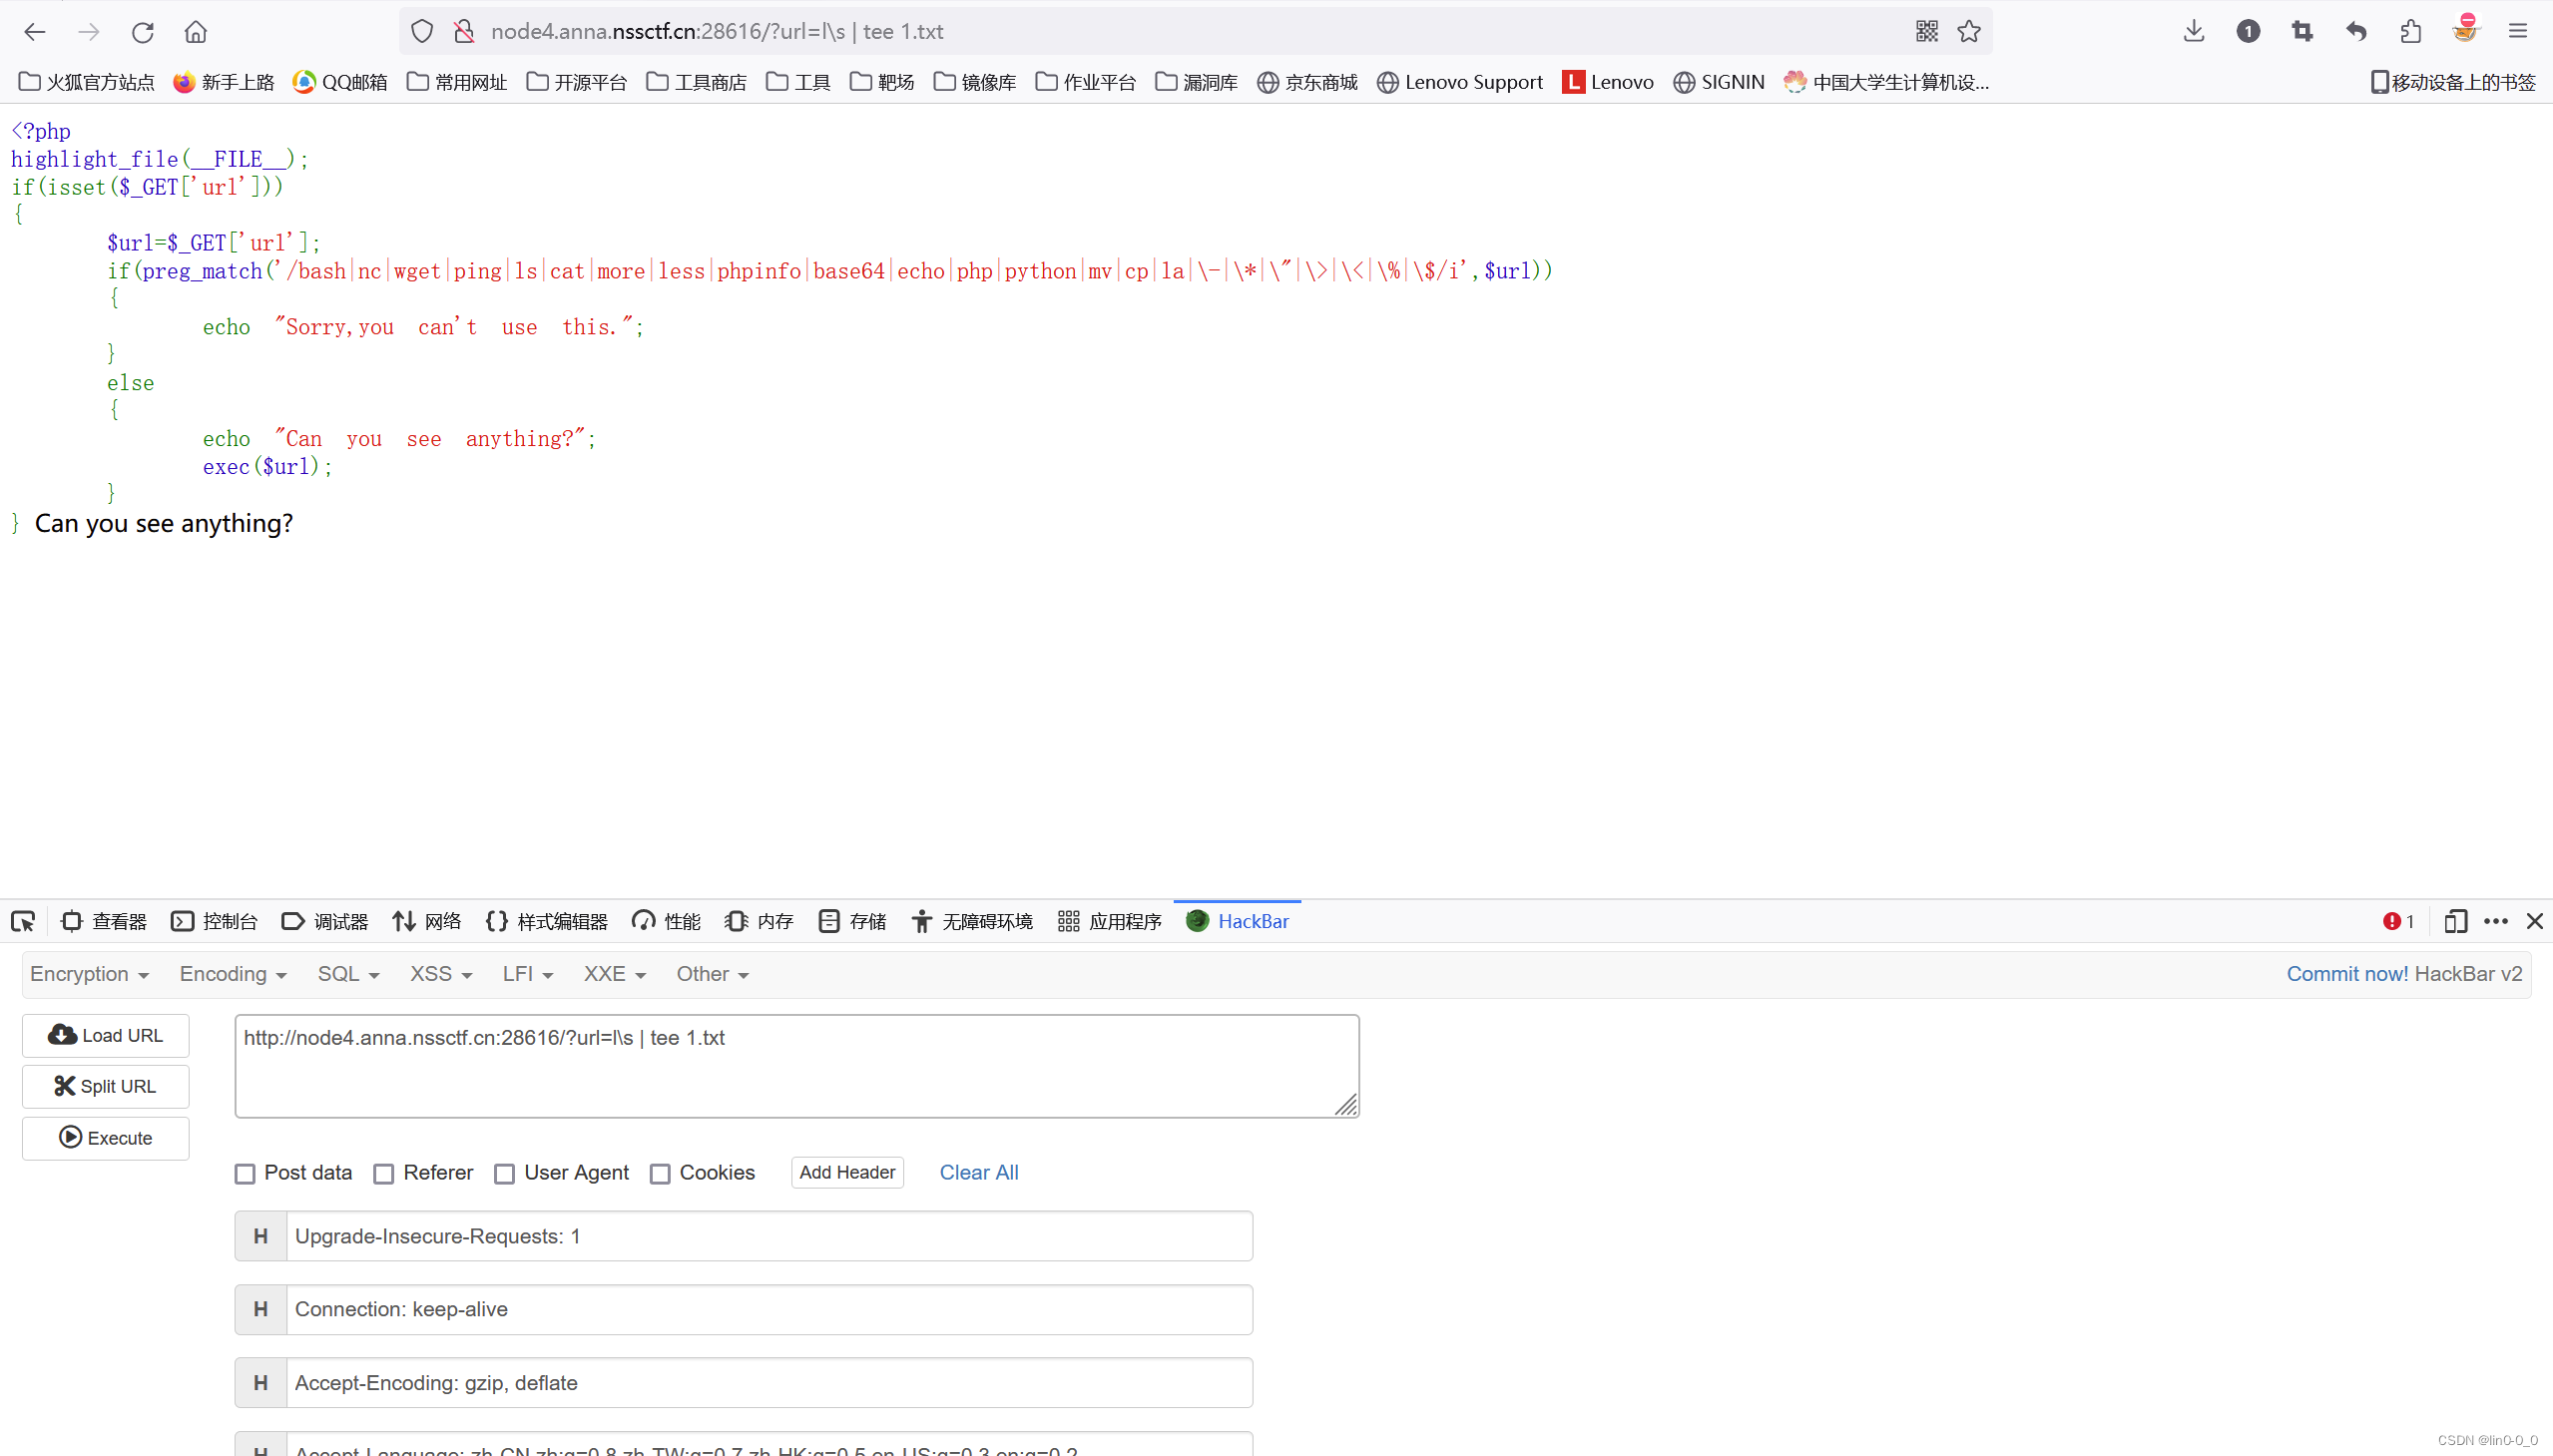Viewport: 2553px width, 1456px height.
Task: Click the home page icon
Action: click(196, 32)
